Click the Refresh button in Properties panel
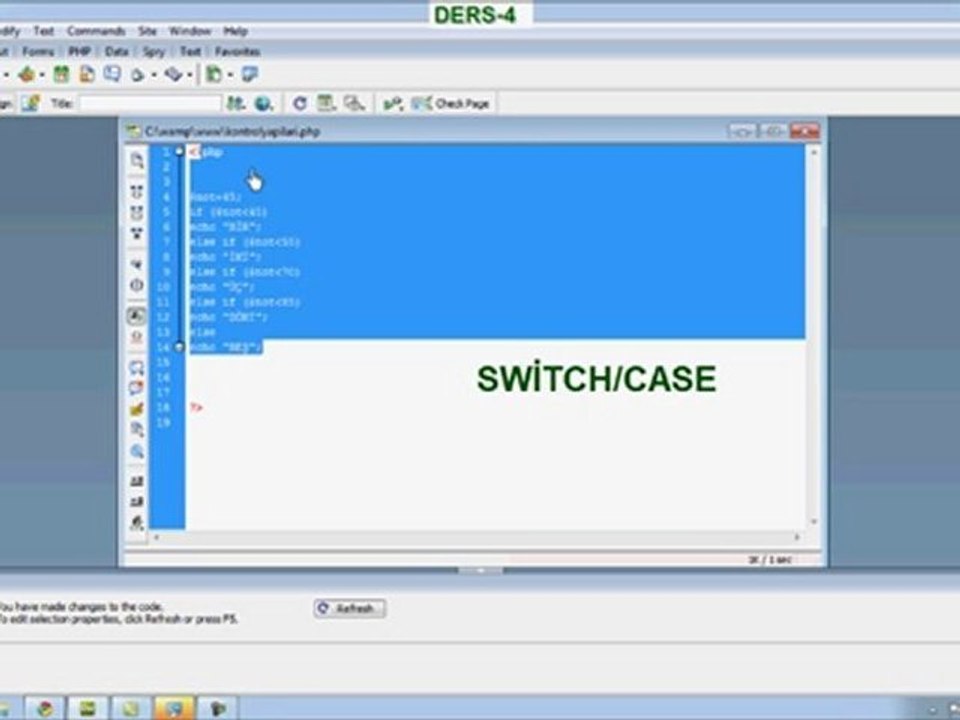The width and height of the screenshot is (960, 720). [350, 608]
